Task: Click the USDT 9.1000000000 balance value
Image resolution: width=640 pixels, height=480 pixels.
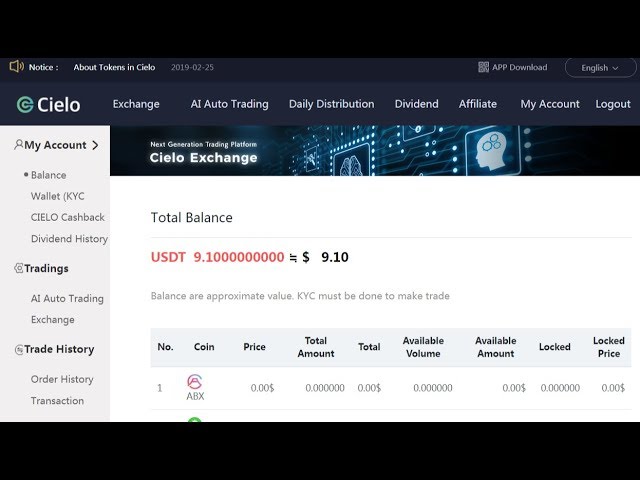Action: (x=218, y=257)
